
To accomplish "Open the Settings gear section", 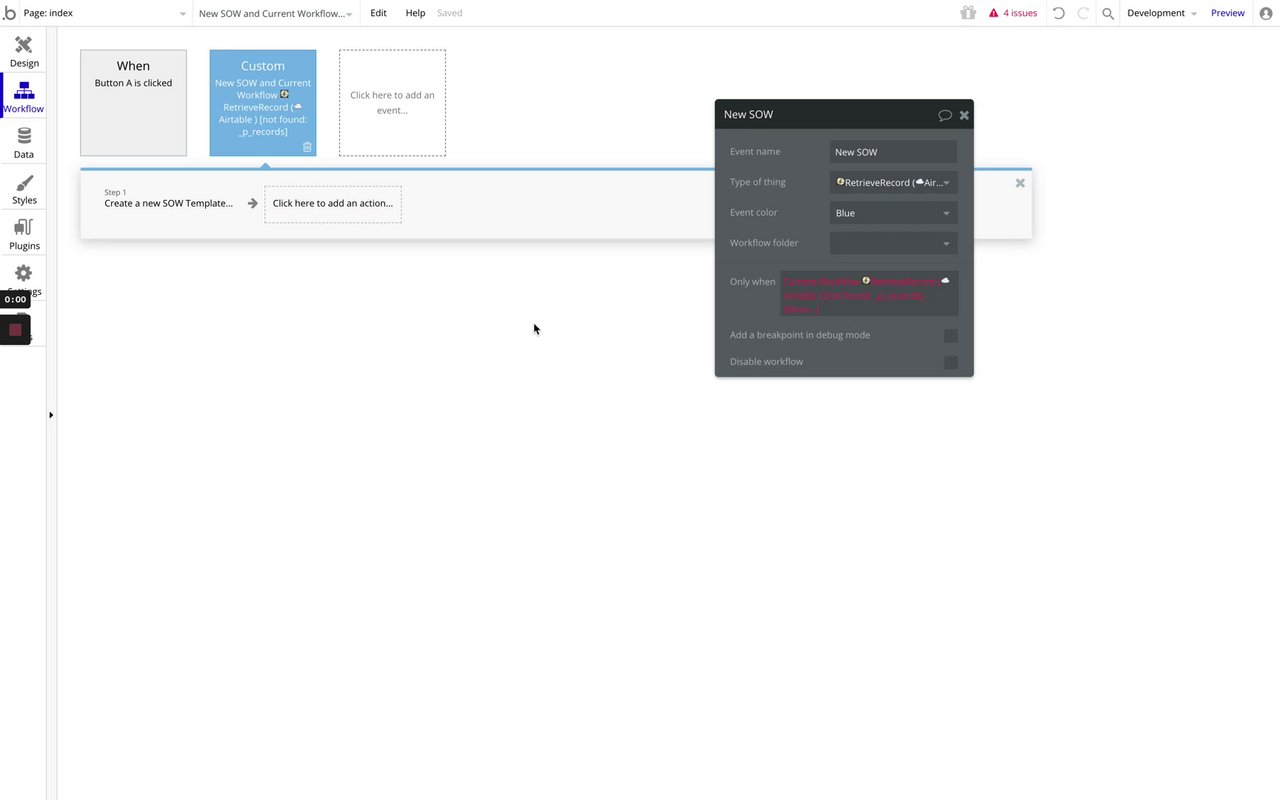I will pos(24,273).
